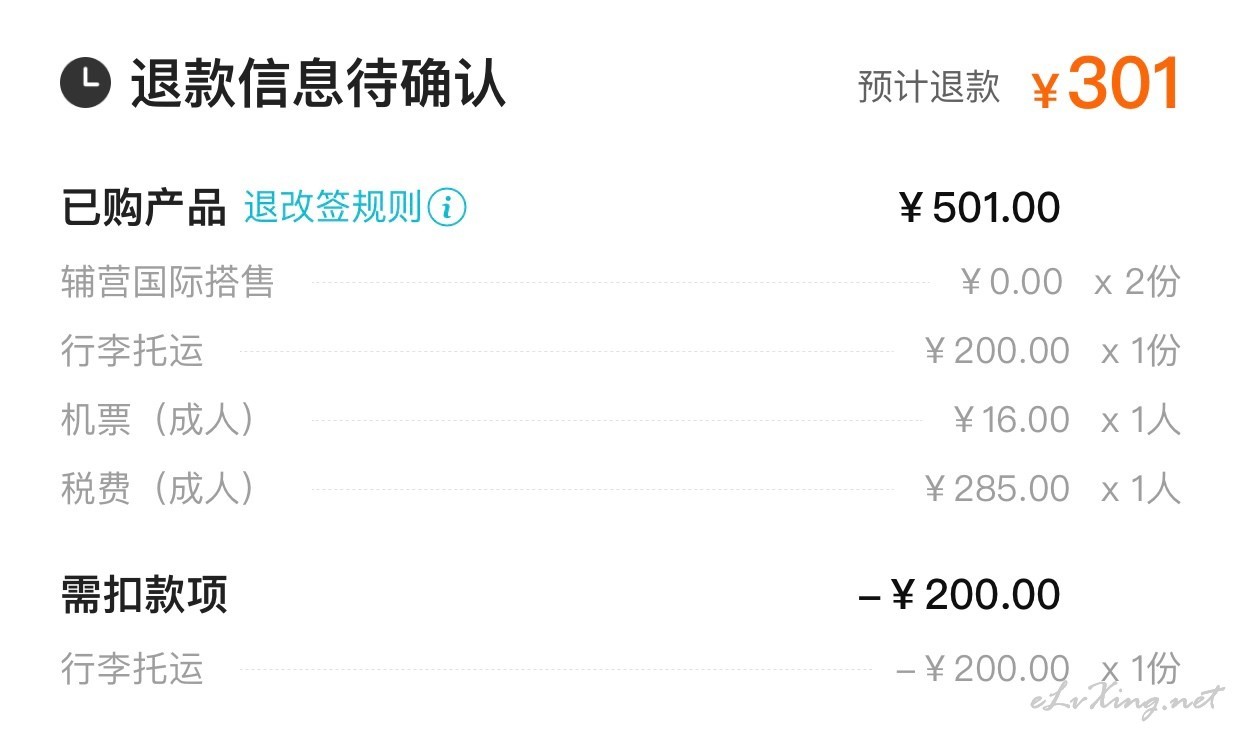This screenshot has width=1235, height=733.
Task: Click the ¥0.00 x 2份 amount
Action: pos(1069,282)
